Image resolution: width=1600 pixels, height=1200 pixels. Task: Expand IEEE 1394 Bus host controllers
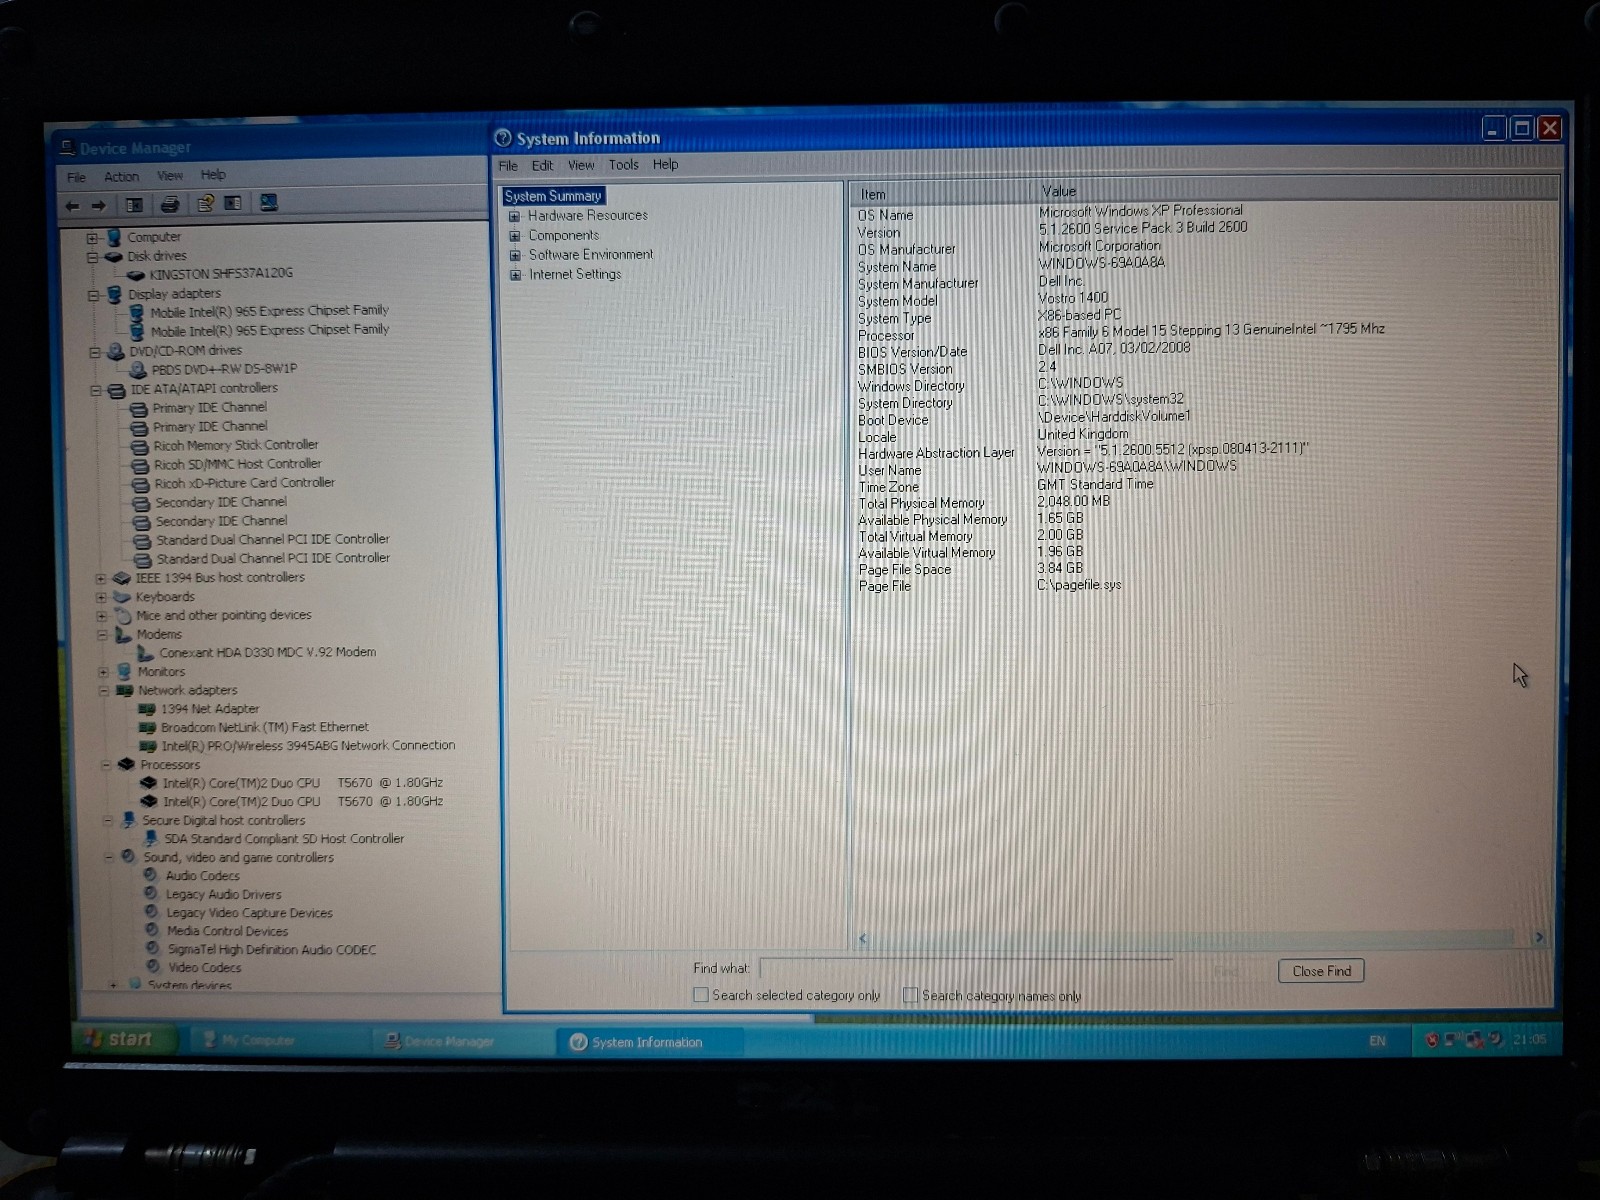(x=100, y=579)
